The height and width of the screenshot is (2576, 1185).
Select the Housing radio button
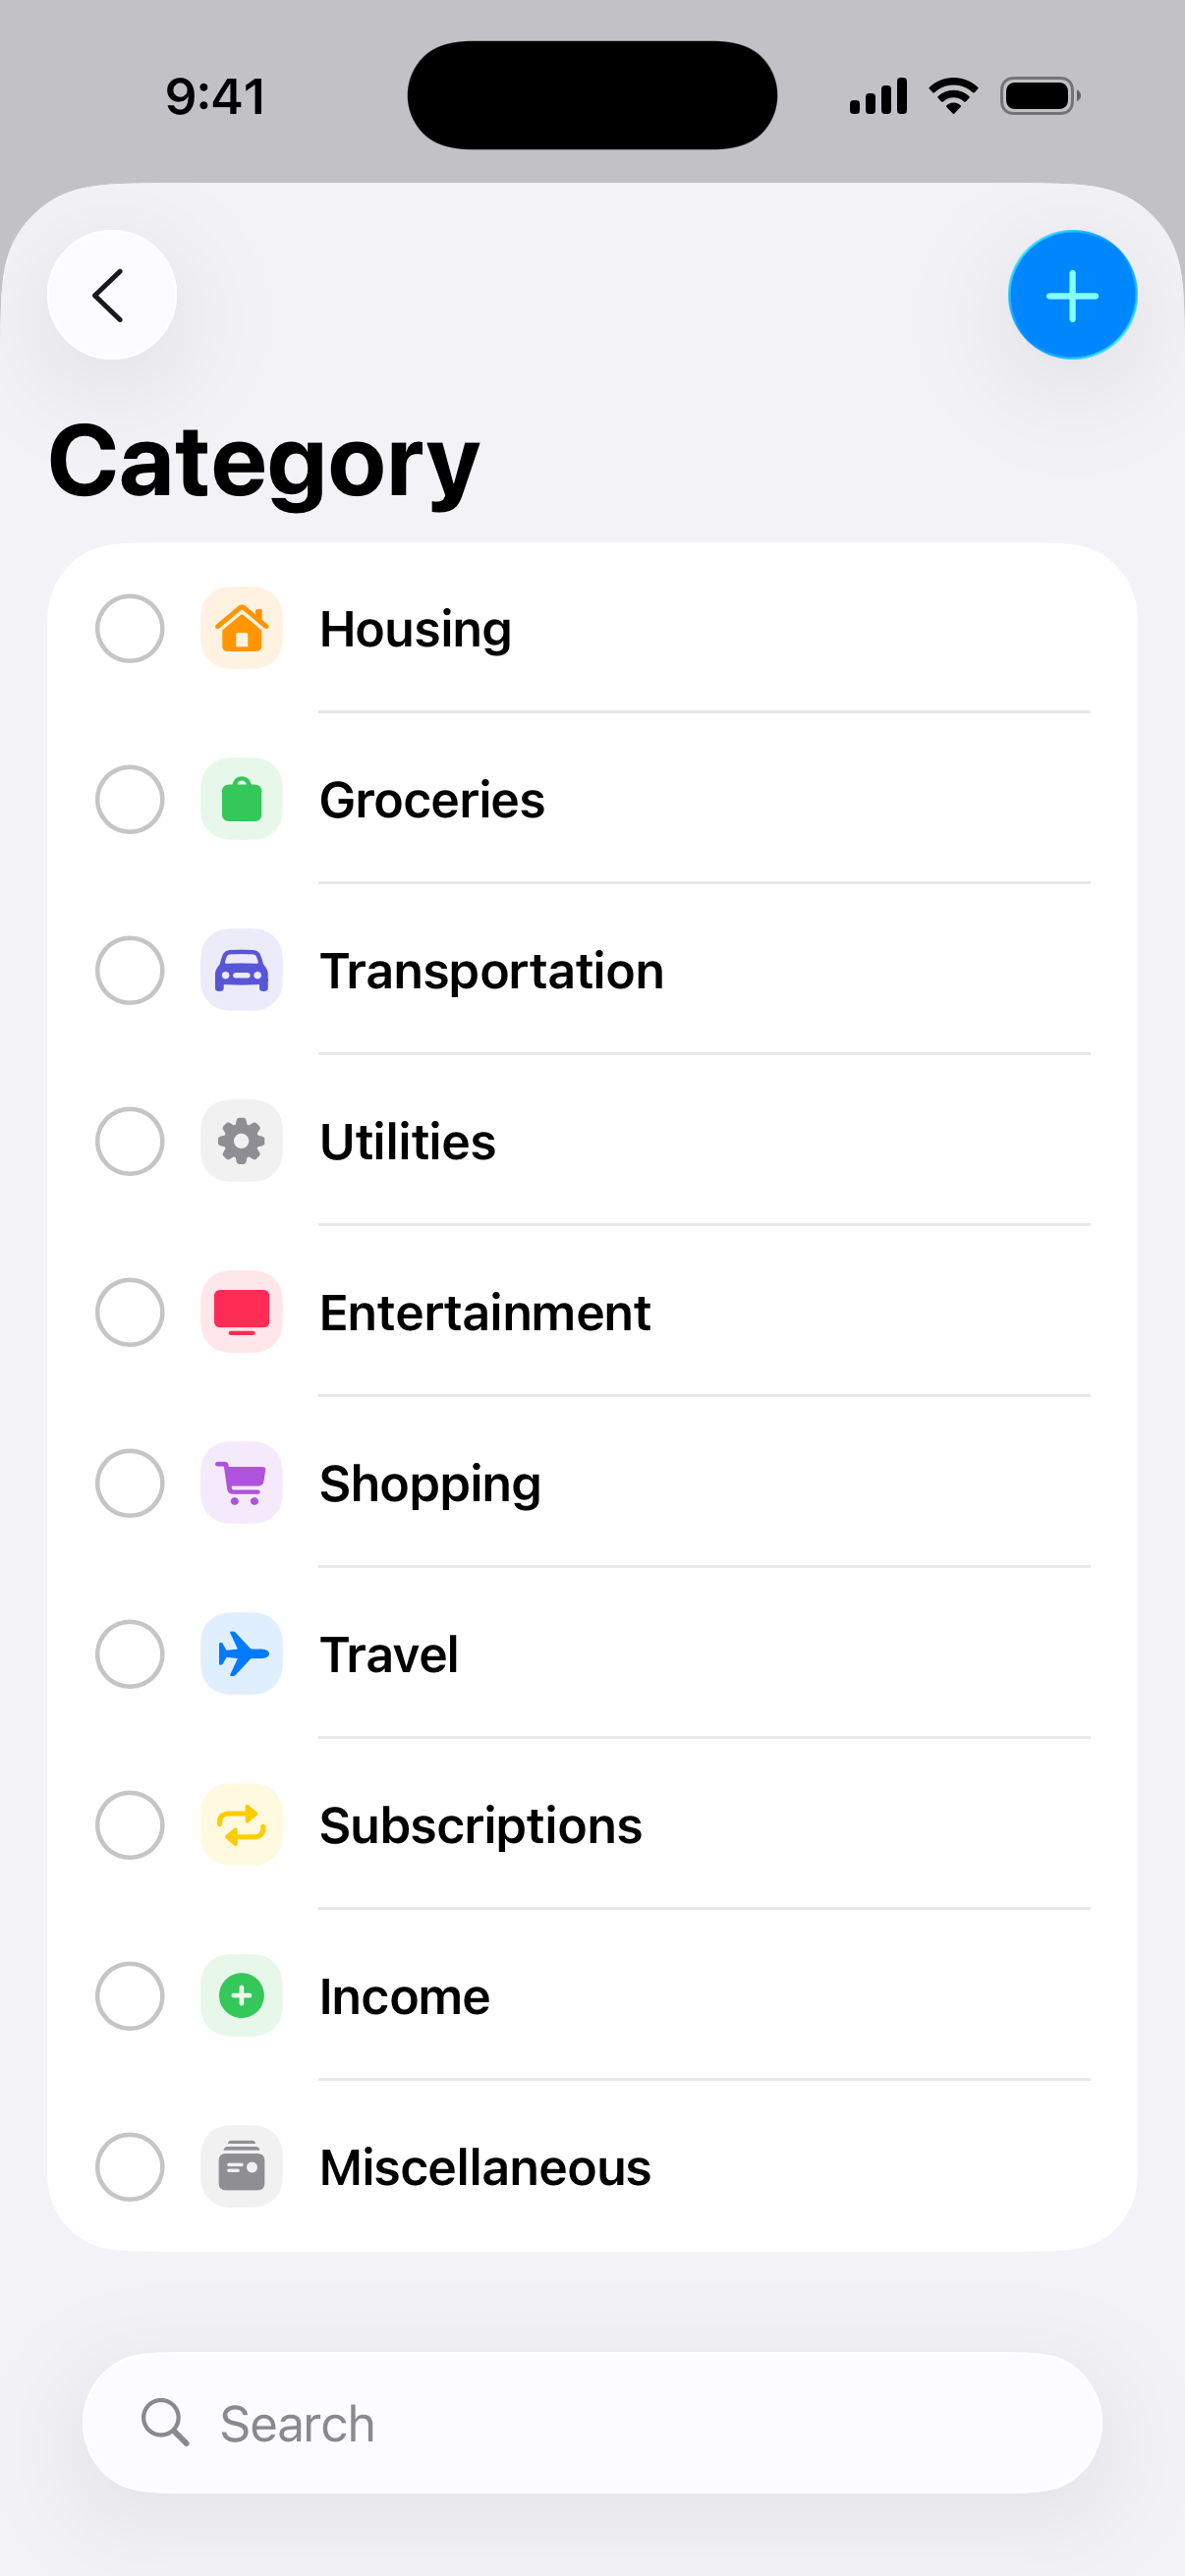click(130, 628)
